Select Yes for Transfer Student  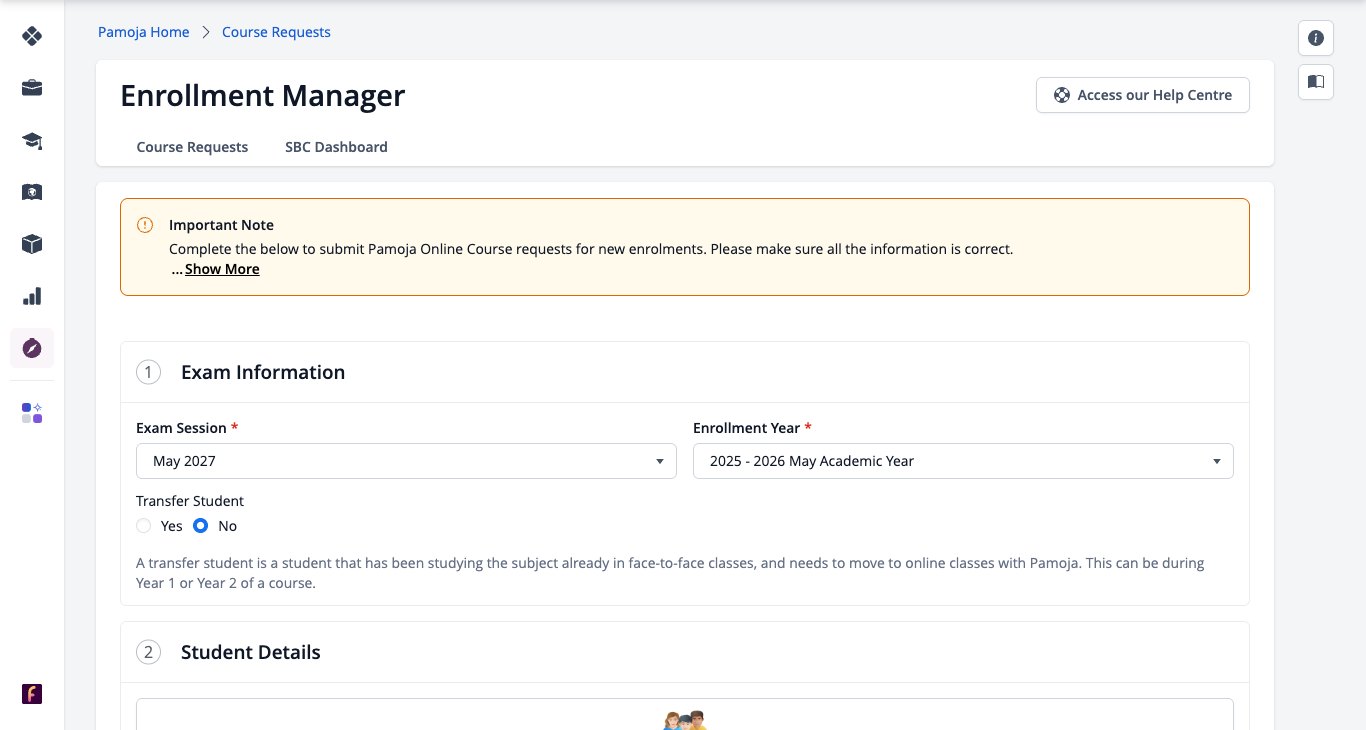(x=144, y=526)
